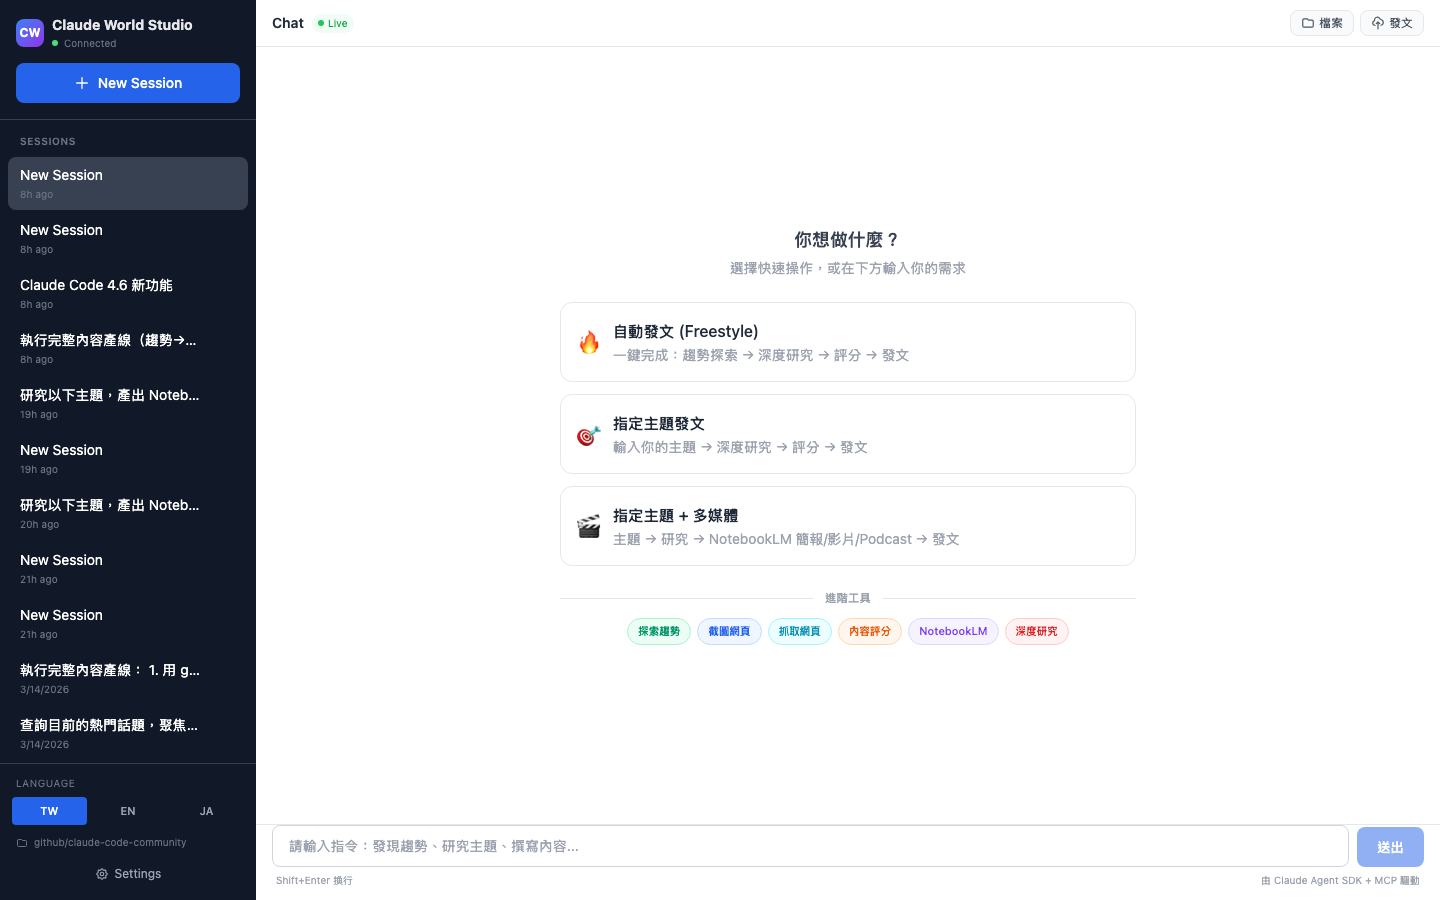Click the 抓取網頁 tool chip
Viewport: 1440px width, 900px height.
pos(800,632)
